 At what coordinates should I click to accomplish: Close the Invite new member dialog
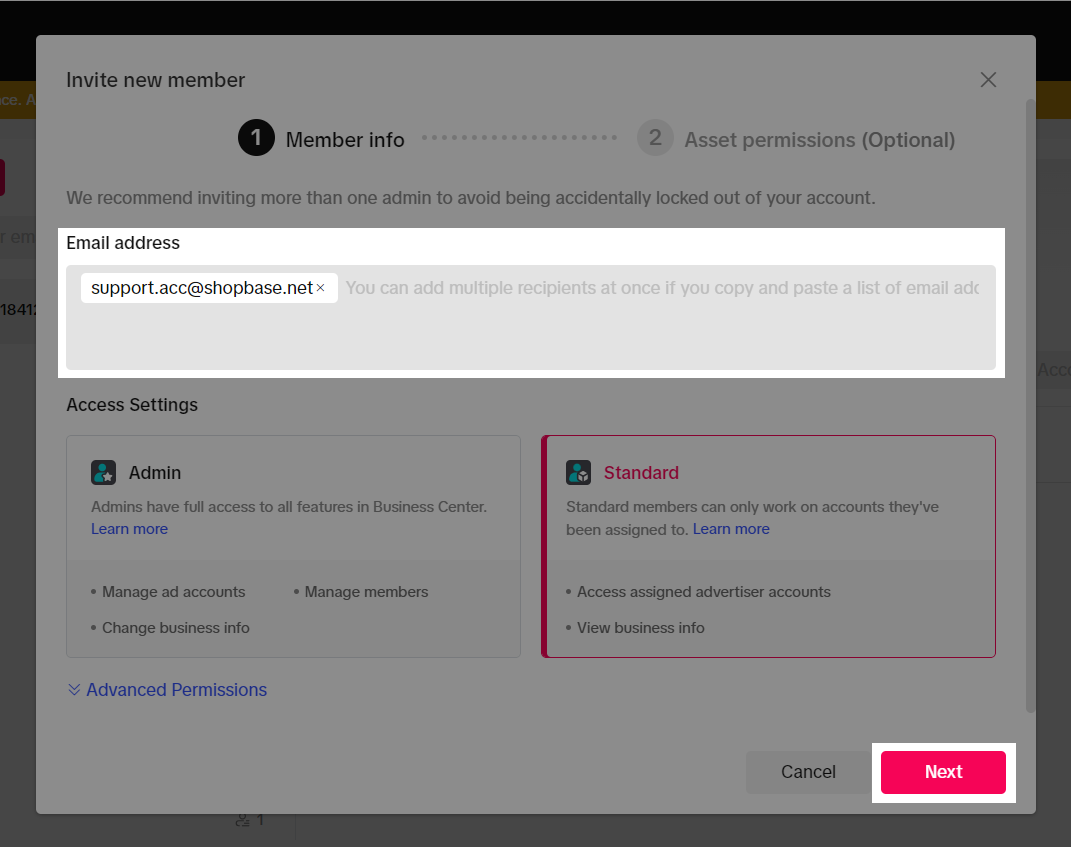[x=988, y=80]
